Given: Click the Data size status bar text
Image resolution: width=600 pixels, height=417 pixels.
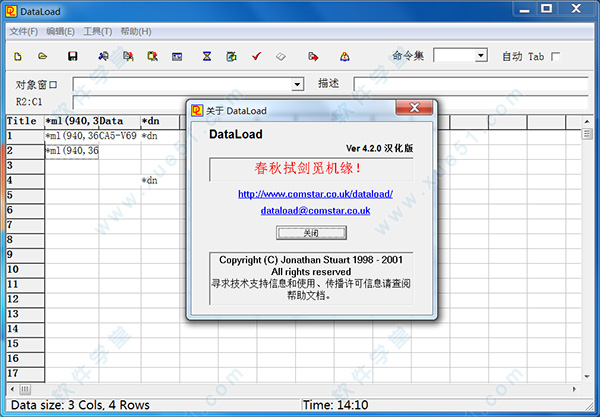Looking at the screenshot, I should (80, 405).
